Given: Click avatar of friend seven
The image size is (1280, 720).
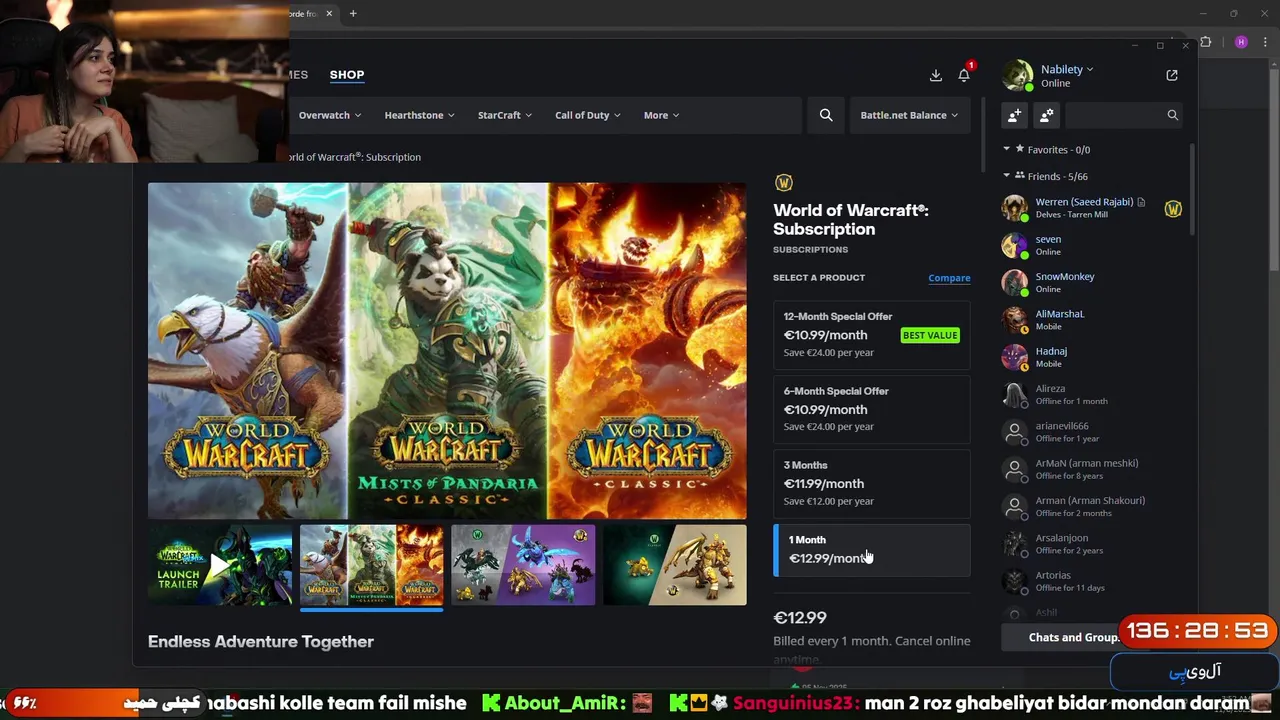Looking at the screenshot, I should click(x=1015, y=245).
